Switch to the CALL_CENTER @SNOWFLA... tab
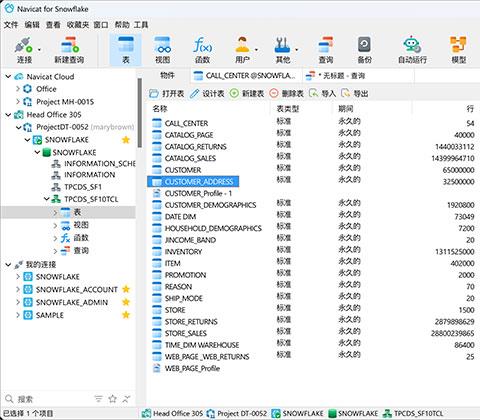 [x=246, y=76]
